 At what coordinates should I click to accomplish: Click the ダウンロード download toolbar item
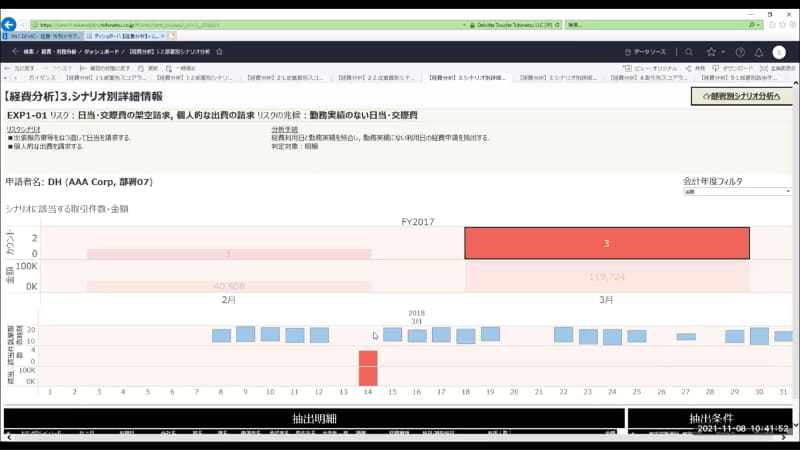733,68
